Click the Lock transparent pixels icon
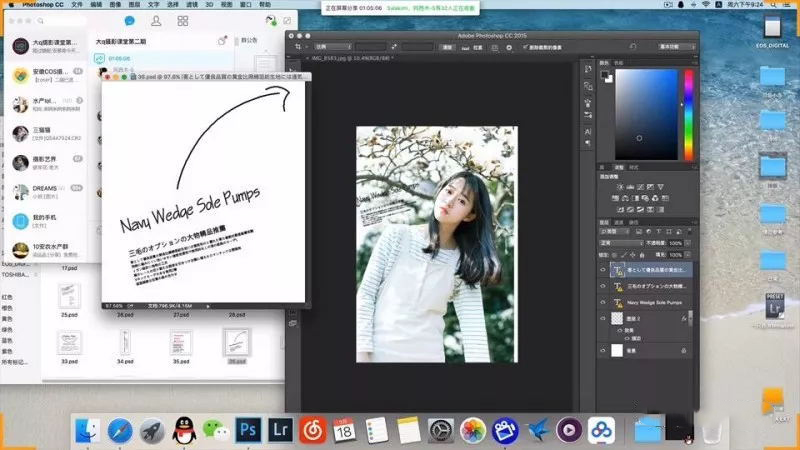The height and width of the screenshot is (450, 800). (x=614, y=255)
